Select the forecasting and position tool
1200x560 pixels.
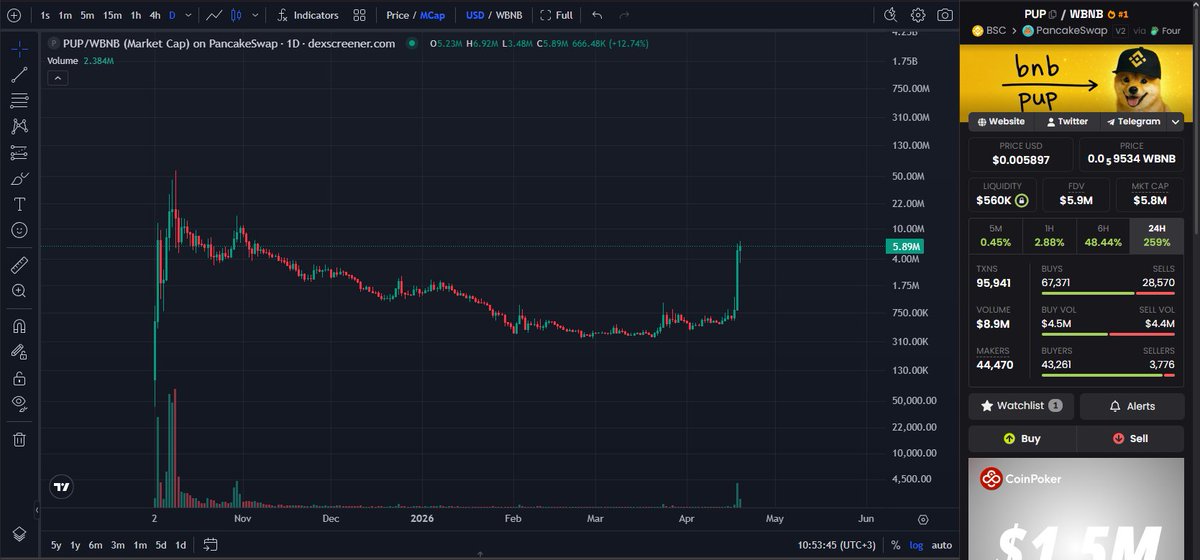pos(19,153)
